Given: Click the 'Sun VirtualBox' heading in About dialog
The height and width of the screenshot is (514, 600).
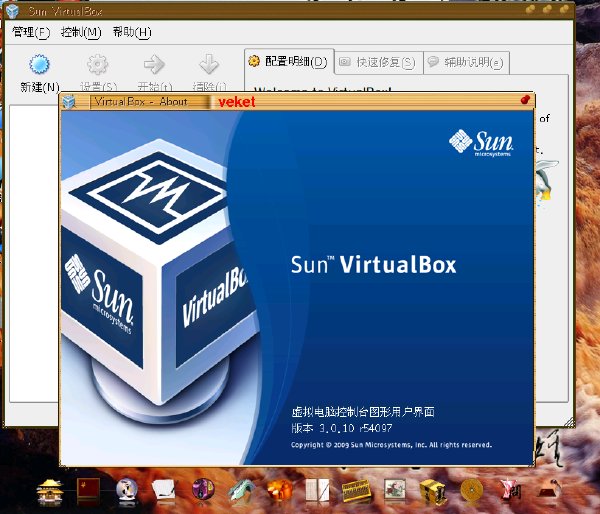Looking at the screenshot, I should [x=373, y=264].
